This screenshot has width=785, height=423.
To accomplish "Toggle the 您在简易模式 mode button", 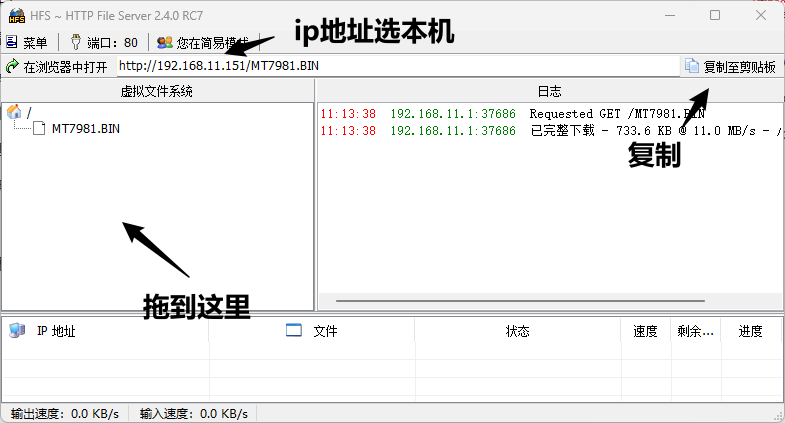I will (202, 43).
